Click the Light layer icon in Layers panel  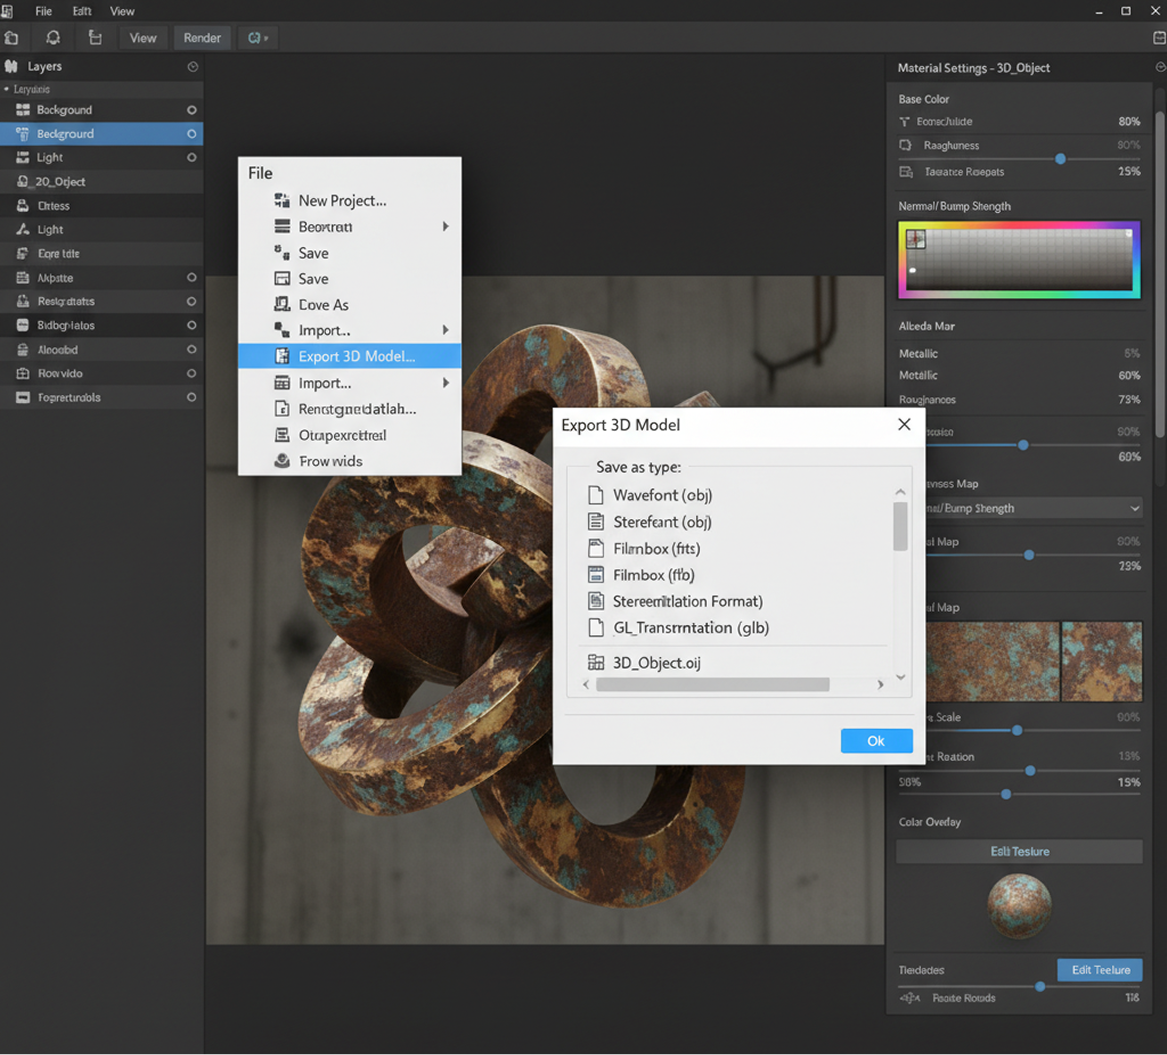pyautogui.click(x=23, y=158)
